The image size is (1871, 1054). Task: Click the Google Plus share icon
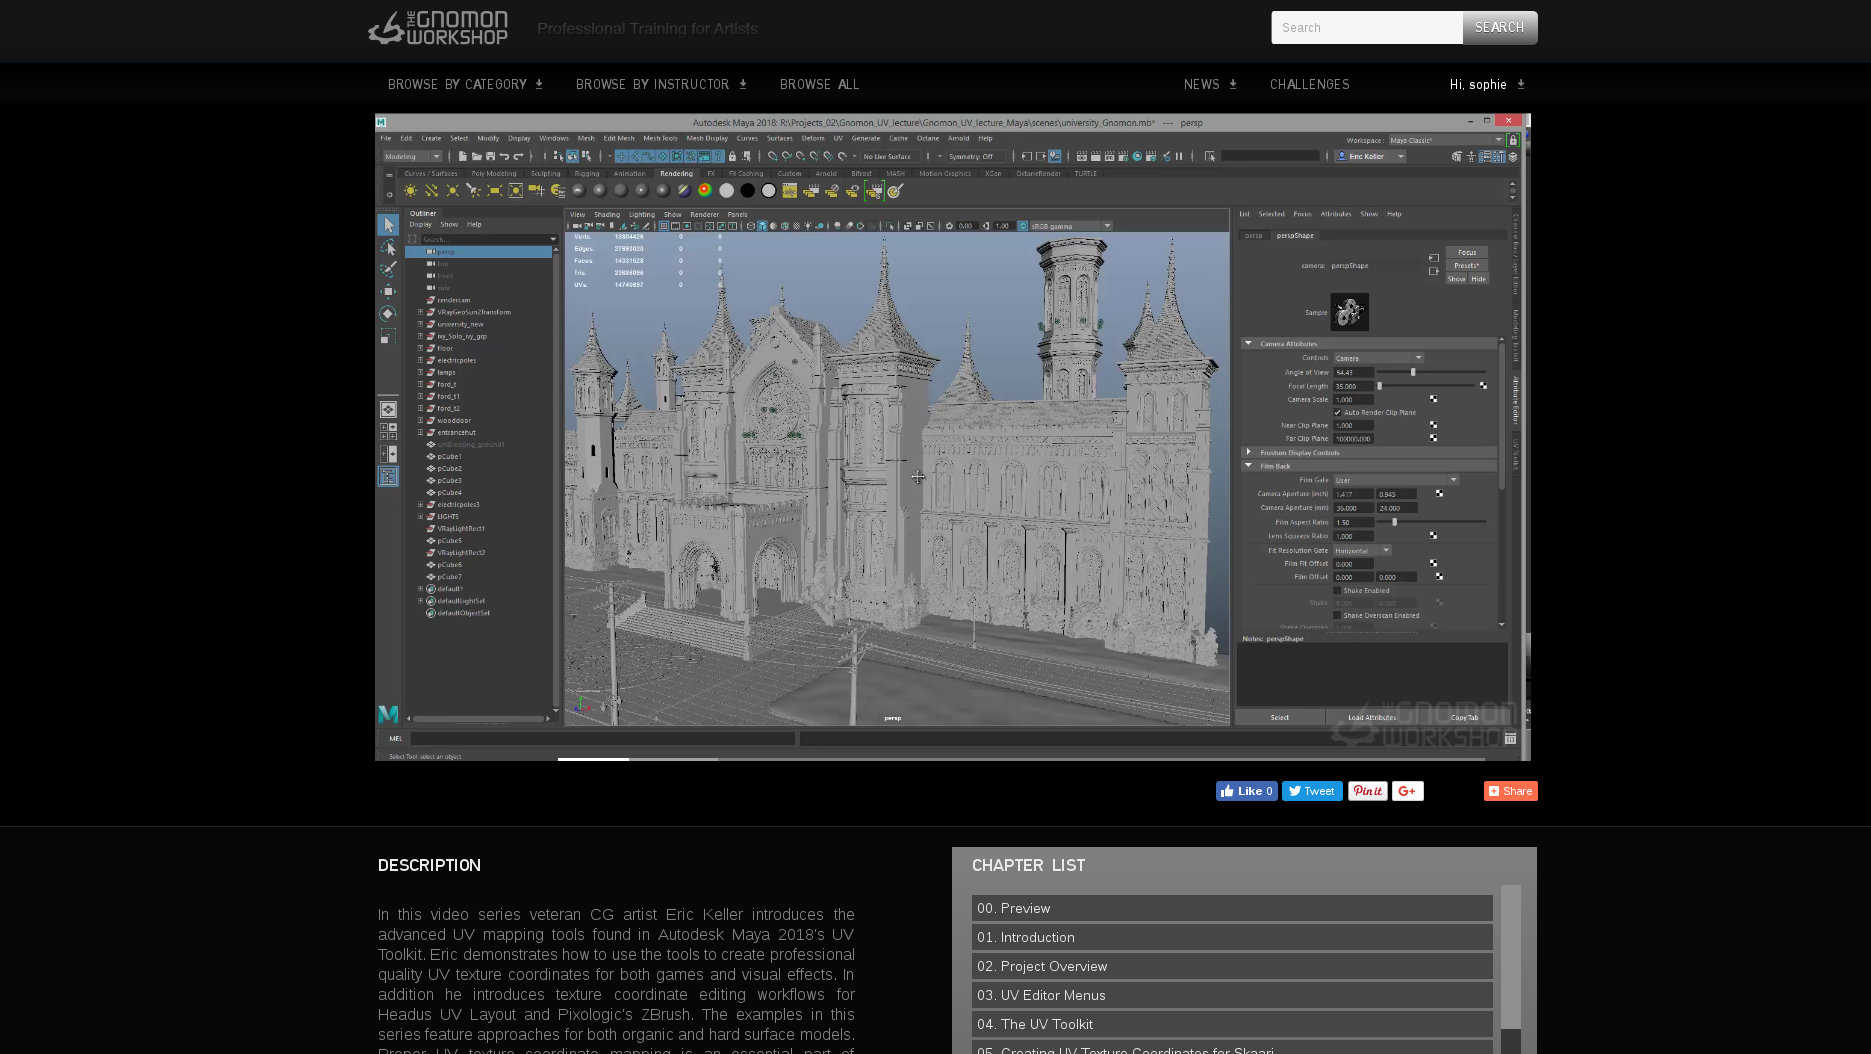coord(1407,791)
